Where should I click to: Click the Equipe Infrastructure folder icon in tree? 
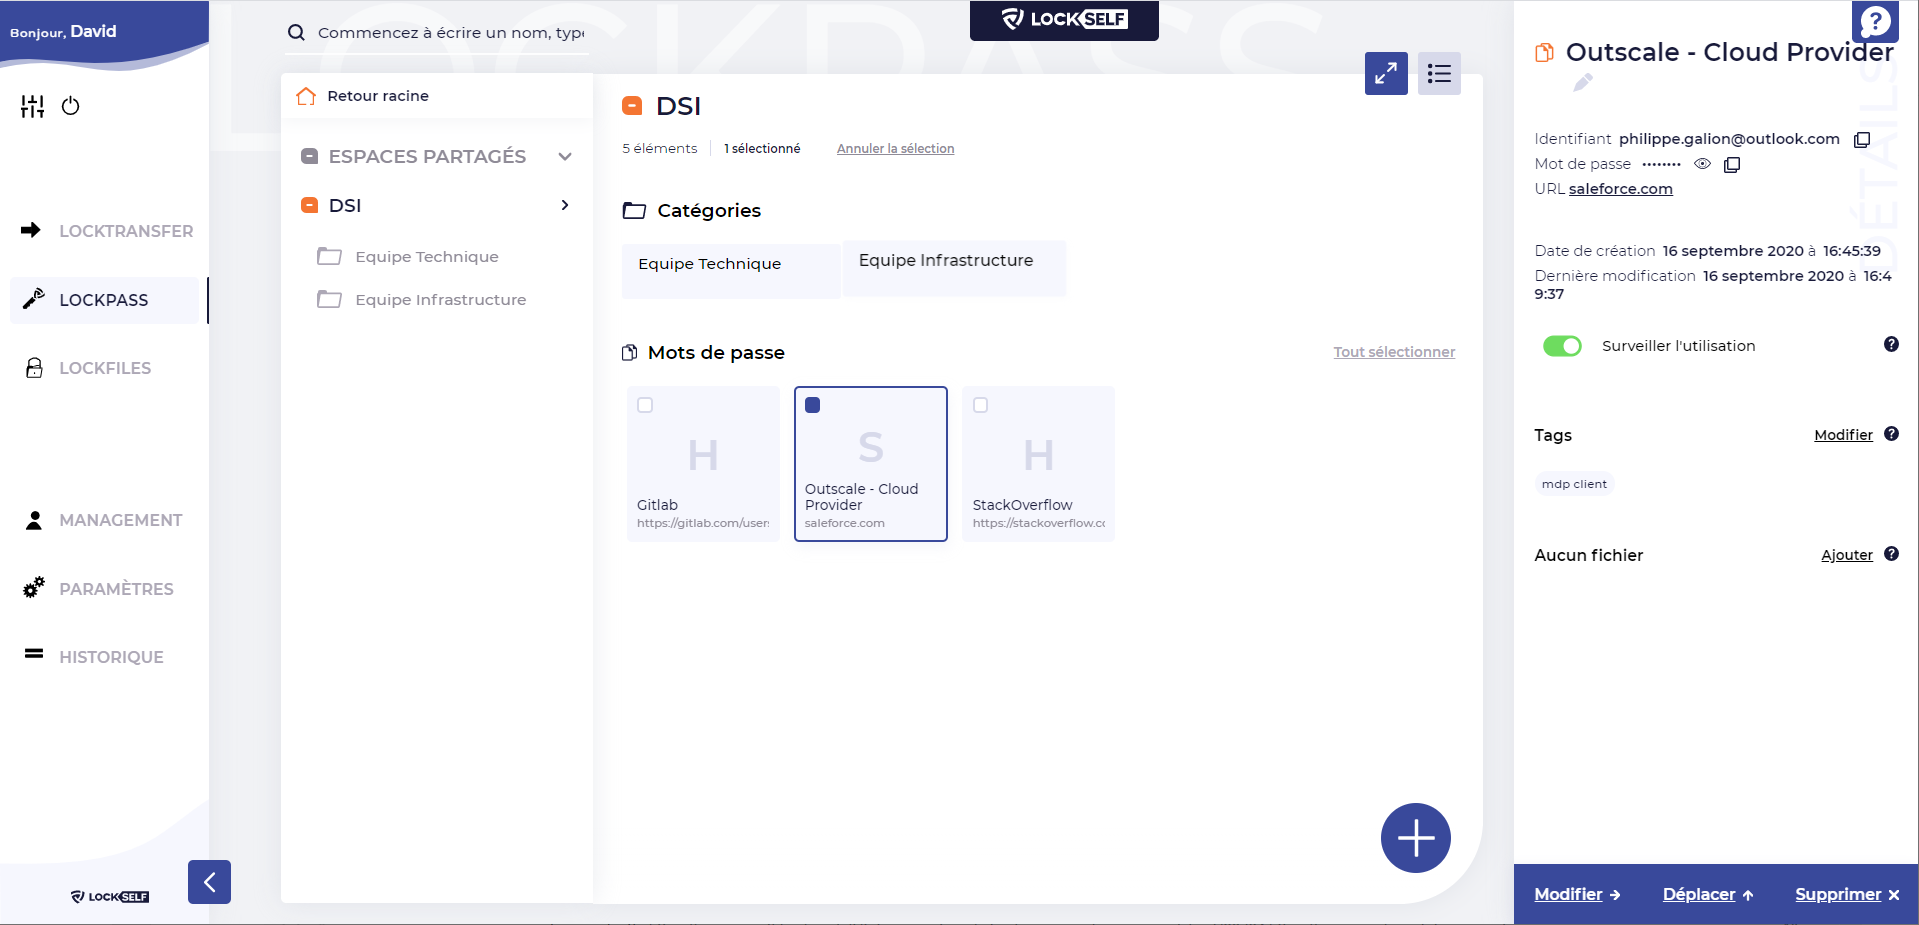pos(329,299)
